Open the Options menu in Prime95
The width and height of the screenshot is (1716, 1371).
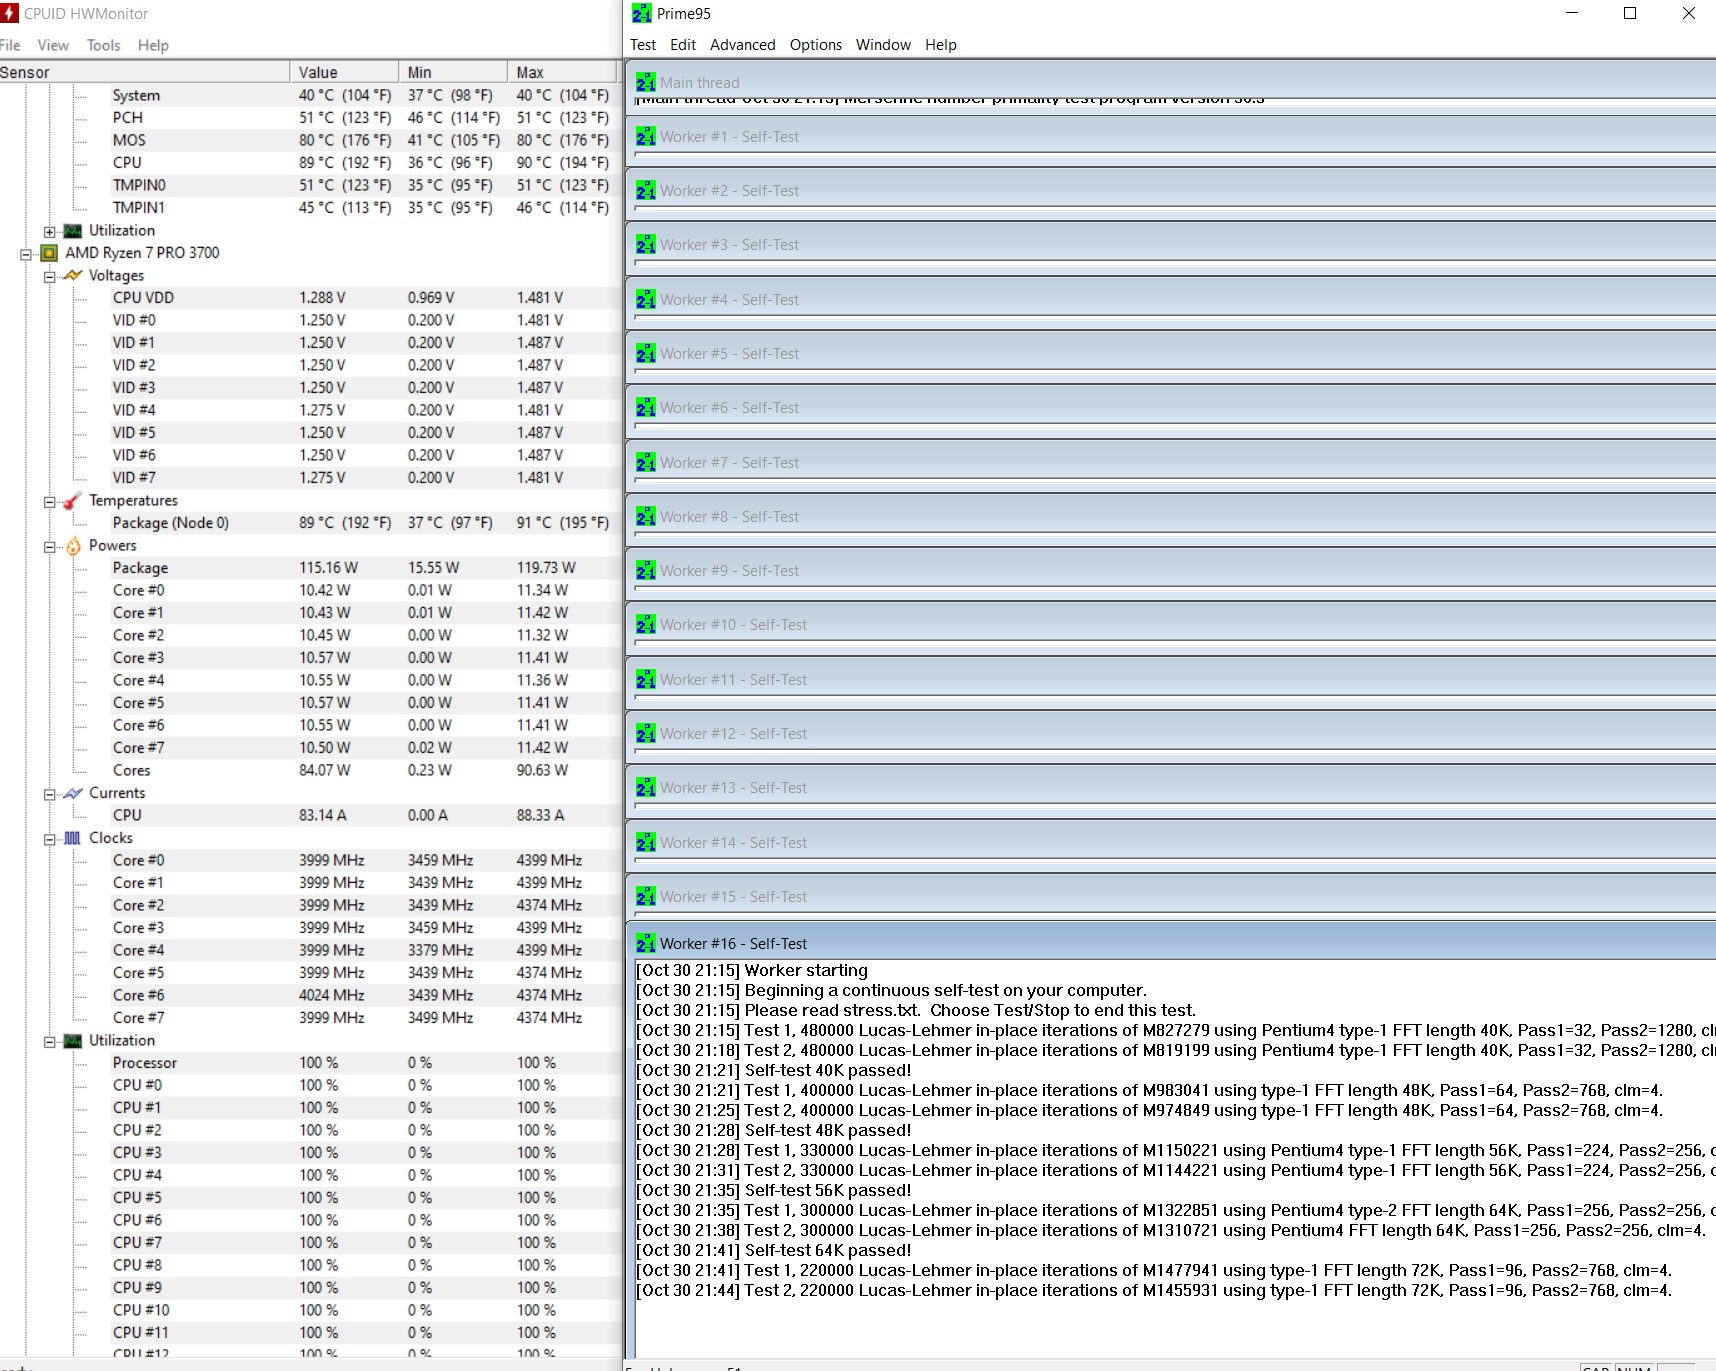click(x=816, y=45)
